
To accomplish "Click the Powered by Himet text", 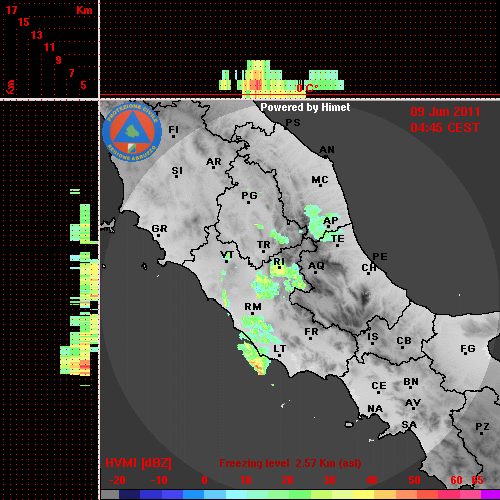I will coord(305,107).
